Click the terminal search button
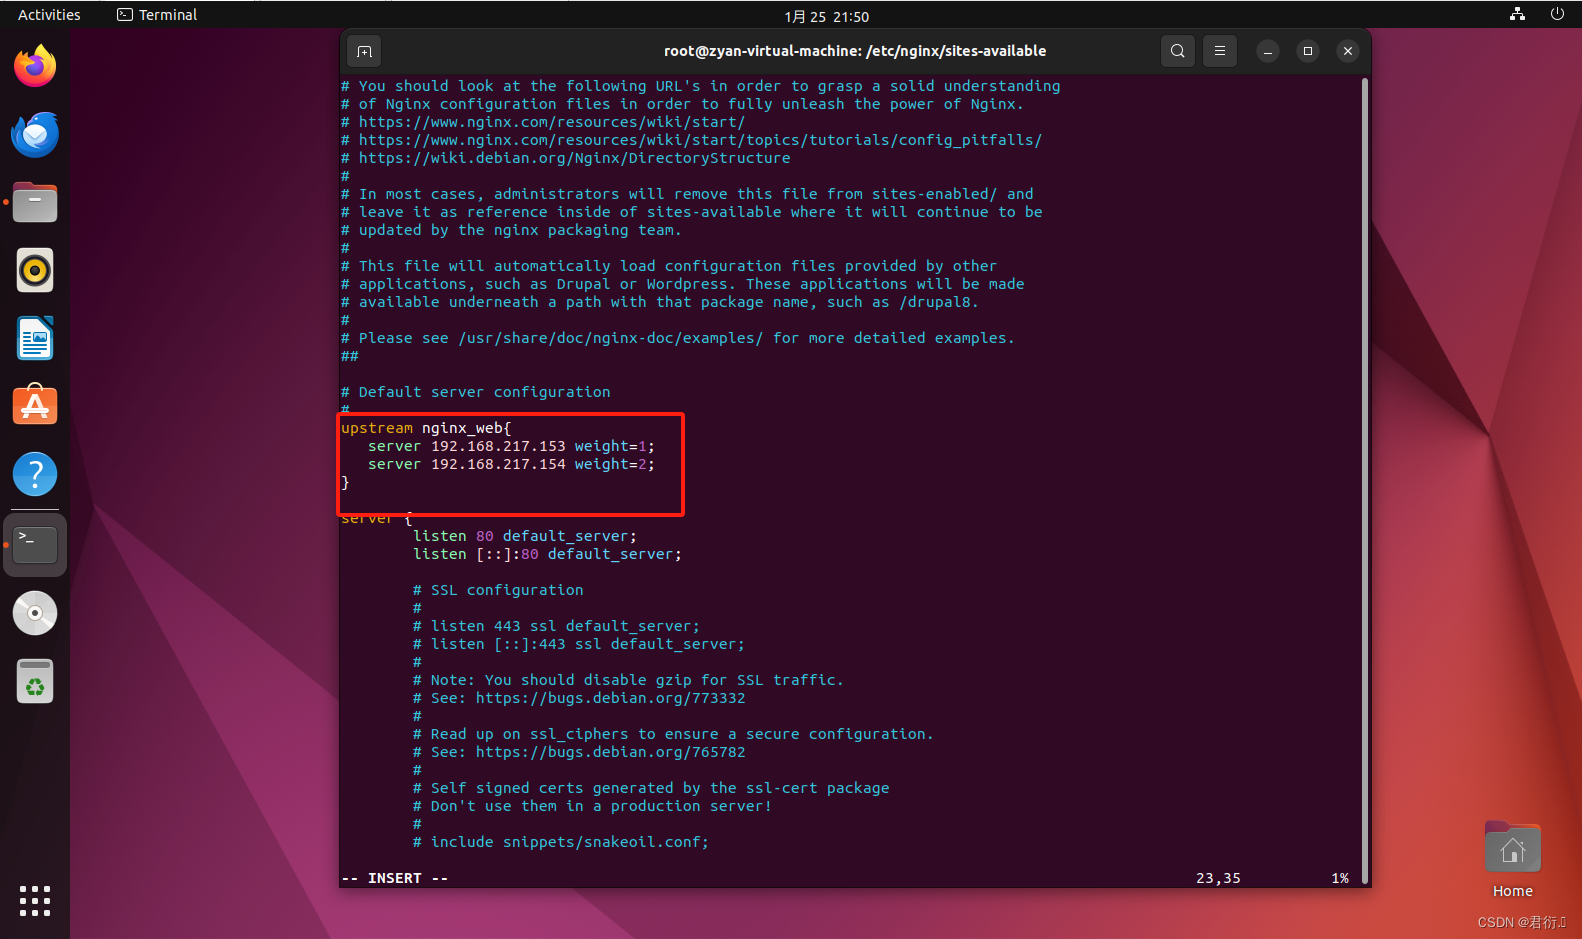 click(x=1178, y=51)
